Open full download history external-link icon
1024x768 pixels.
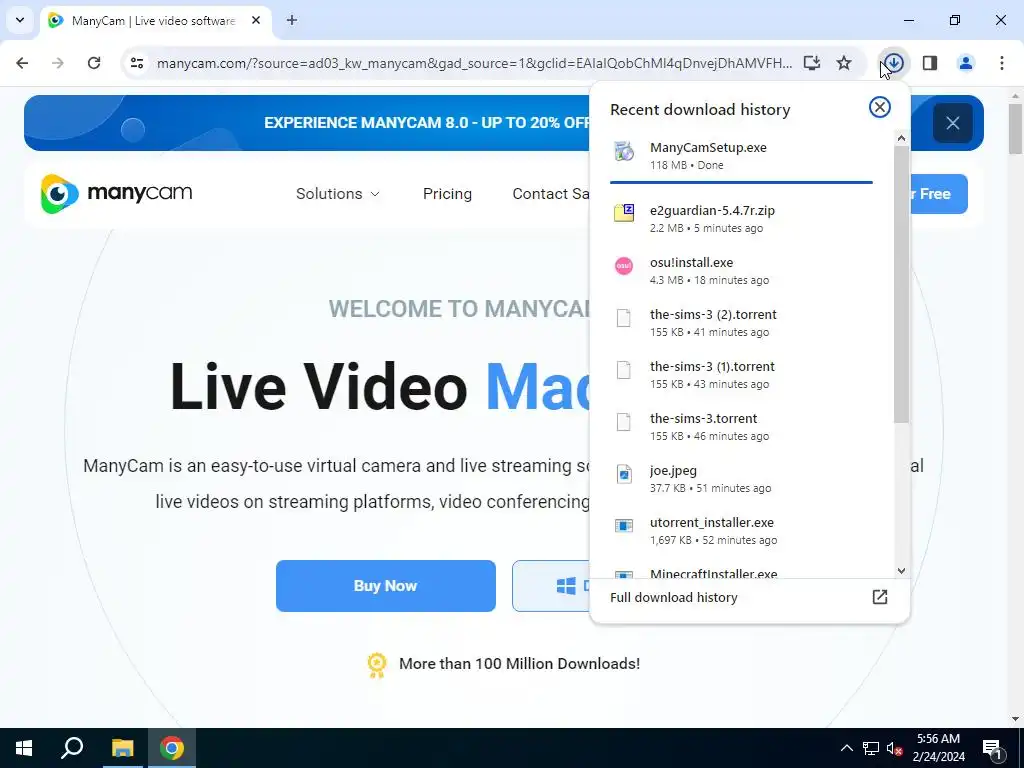[880, 596]
